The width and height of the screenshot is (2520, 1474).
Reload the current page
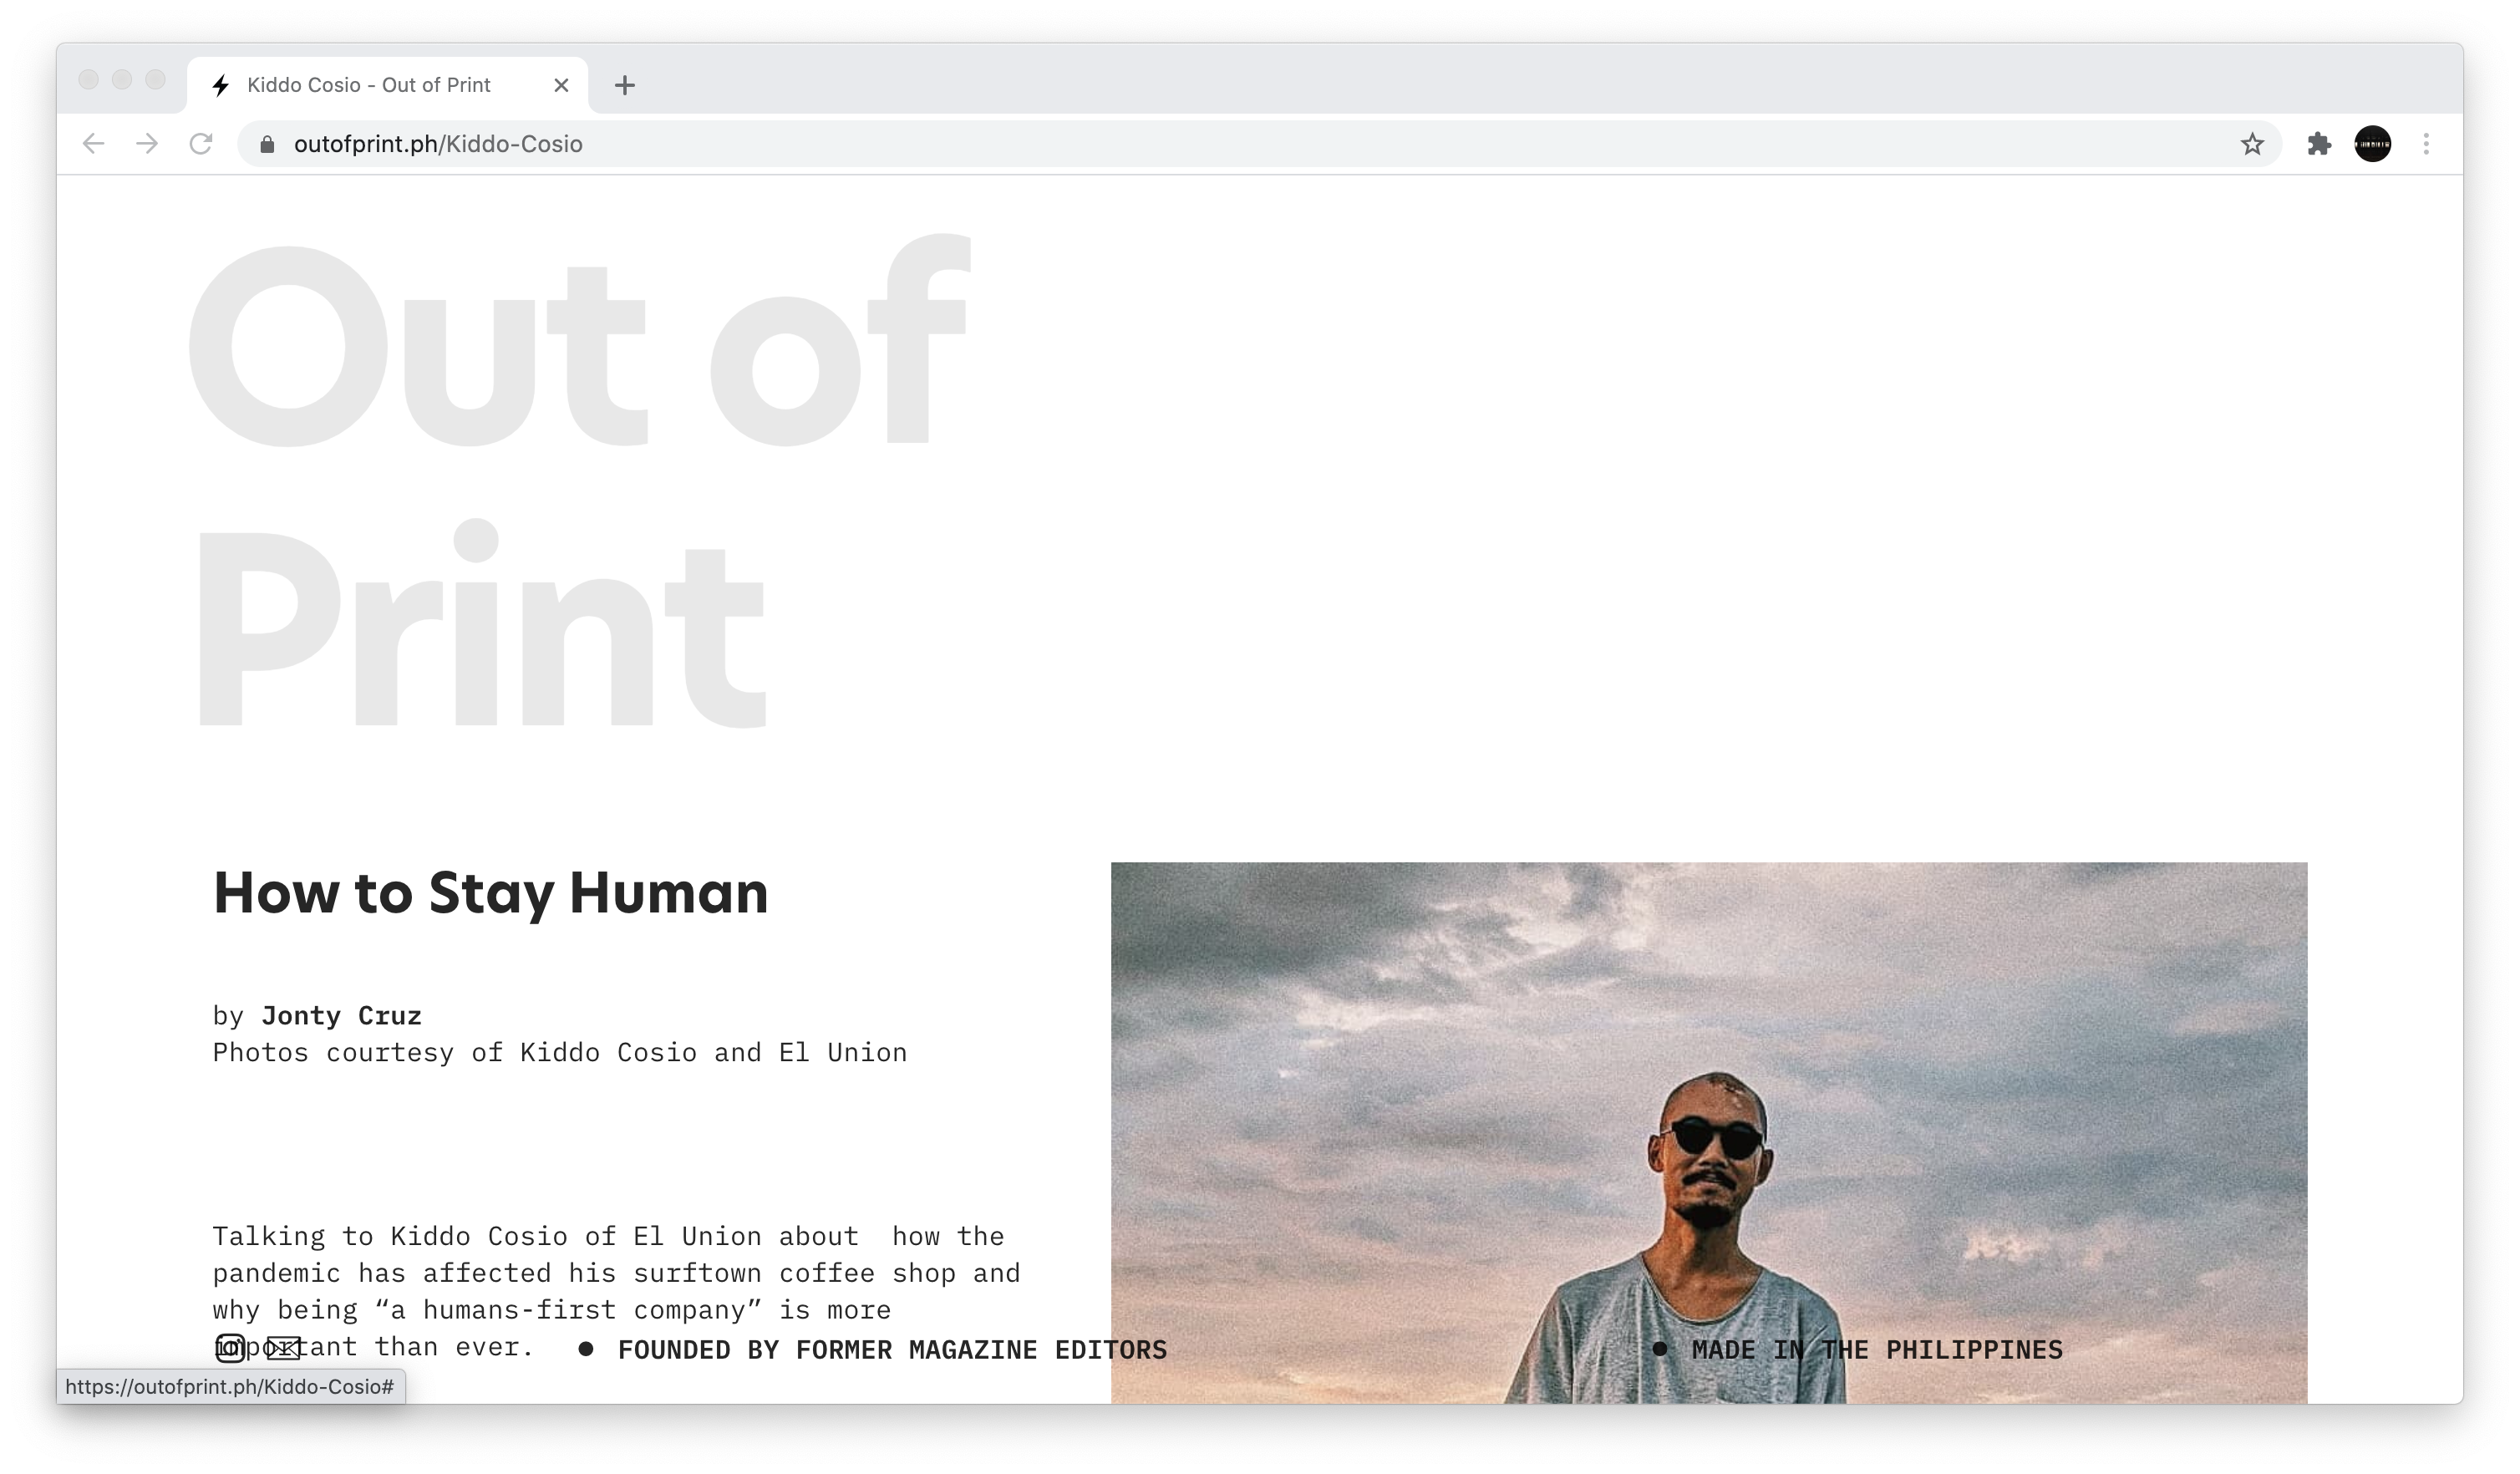click(x=201, y=144)
